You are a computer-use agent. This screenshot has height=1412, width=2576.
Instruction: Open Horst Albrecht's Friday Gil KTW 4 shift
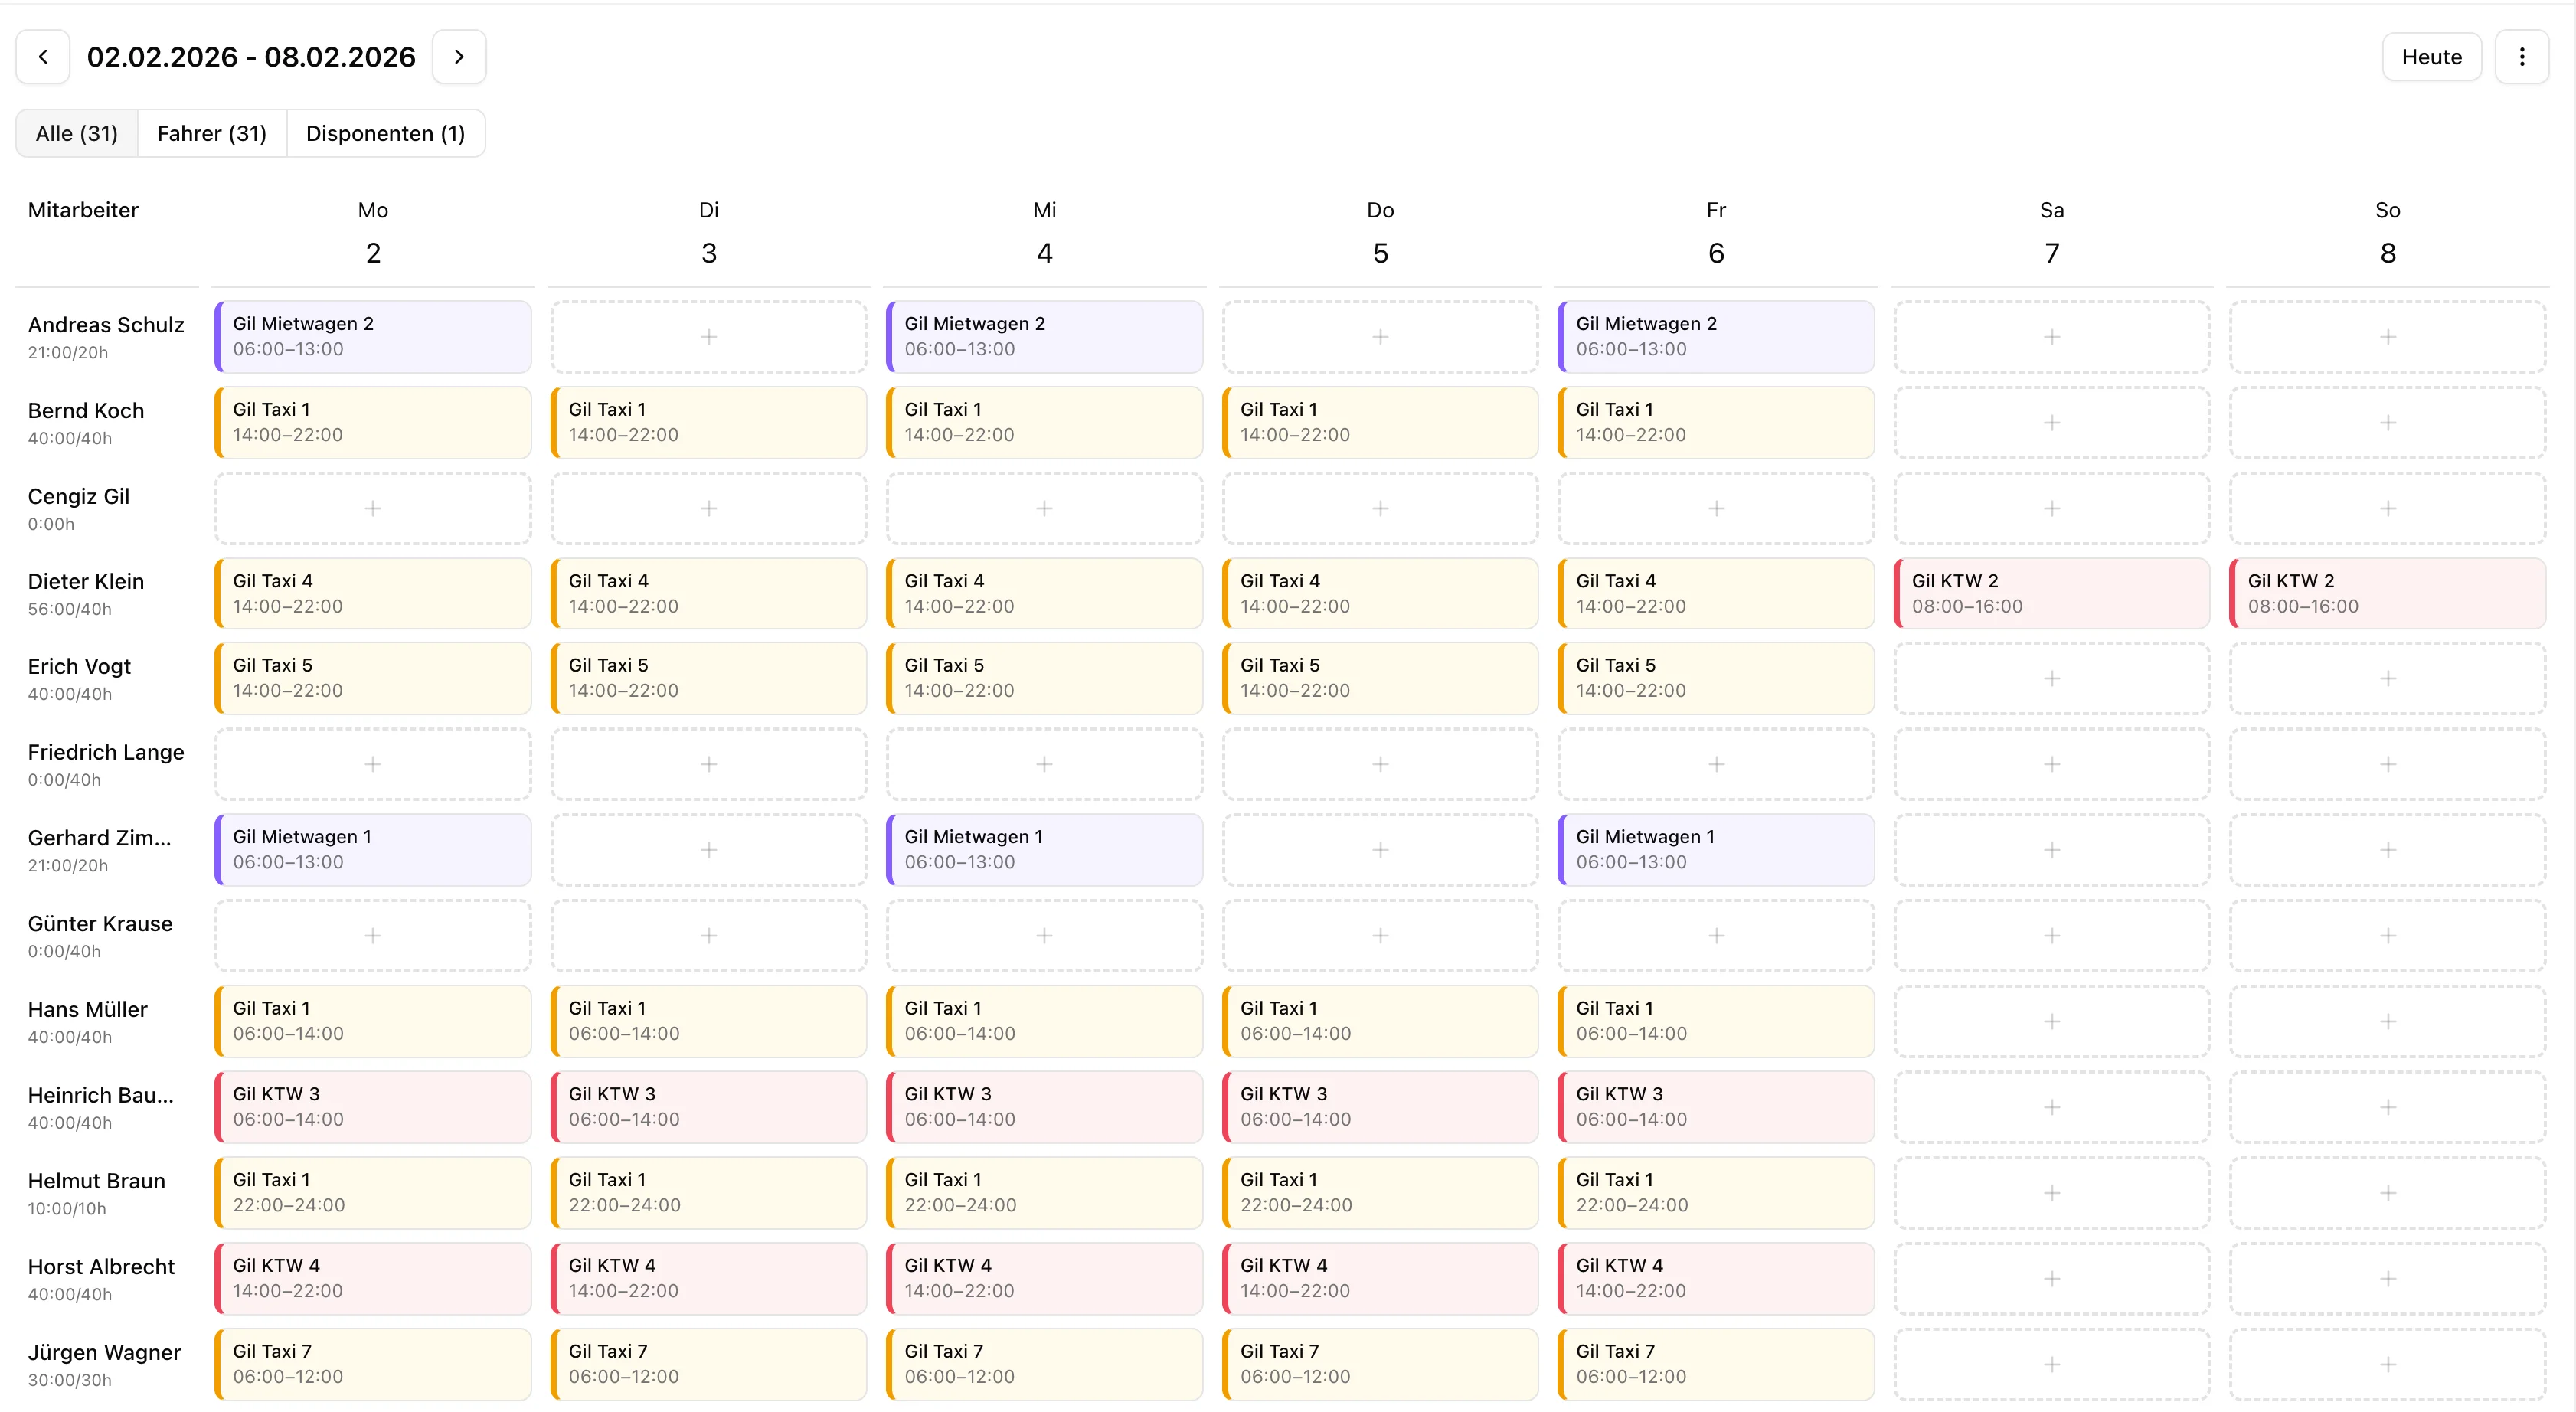point(1716,1278)
